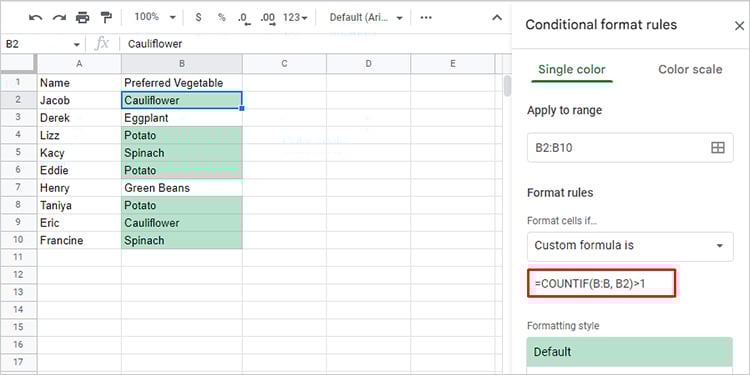Click the Redo arrow icon

point(59,18)
